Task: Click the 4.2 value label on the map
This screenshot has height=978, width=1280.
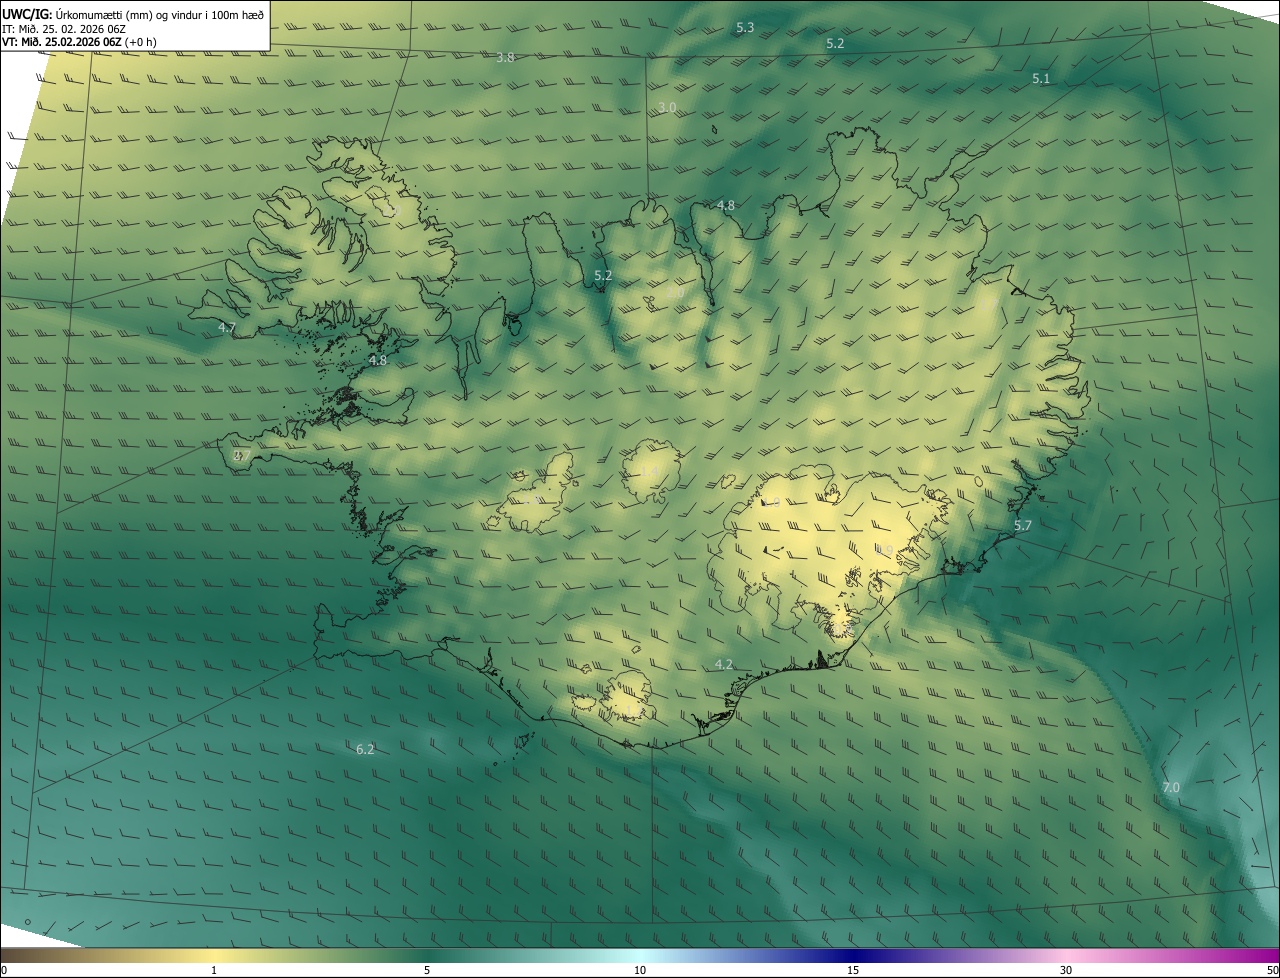Action: [724, 664]
